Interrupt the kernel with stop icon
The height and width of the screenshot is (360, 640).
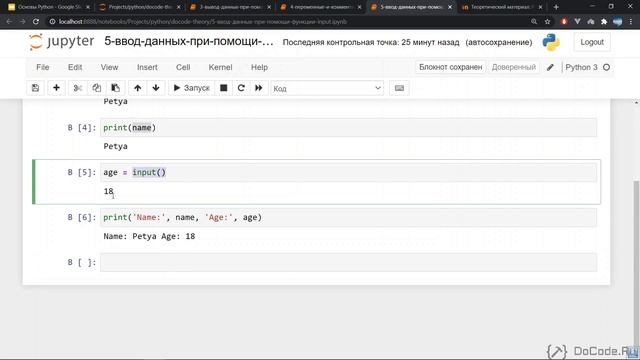point(224,88)
